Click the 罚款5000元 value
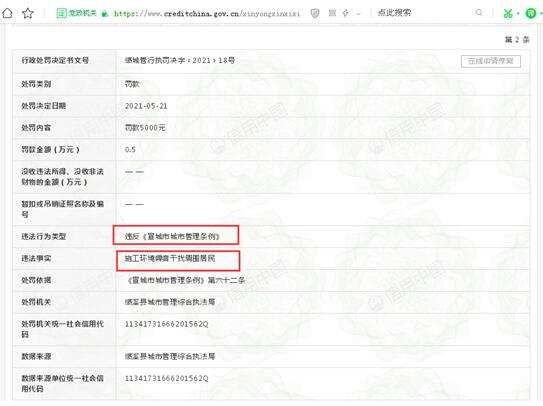Image resolution: width=543 pixels, height=406 pixels. [145, 127]
